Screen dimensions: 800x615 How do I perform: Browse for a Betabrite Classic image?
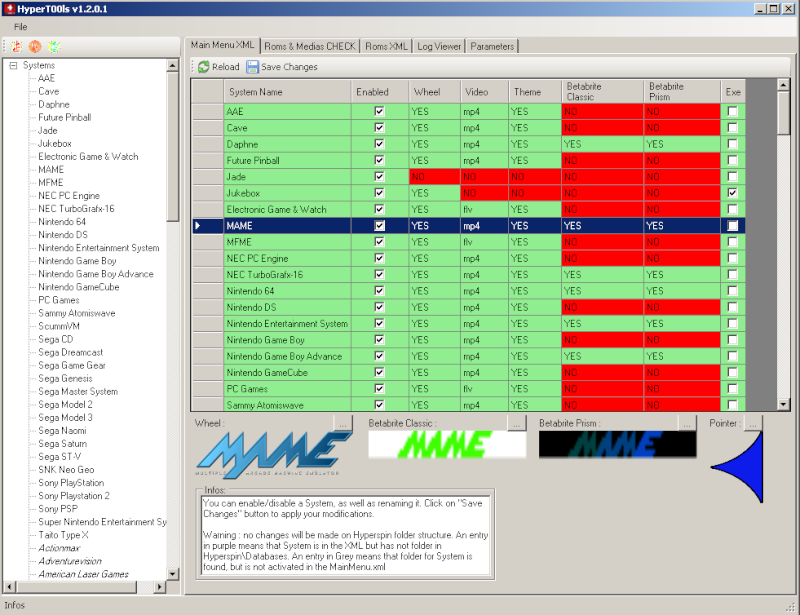point(517,423)
